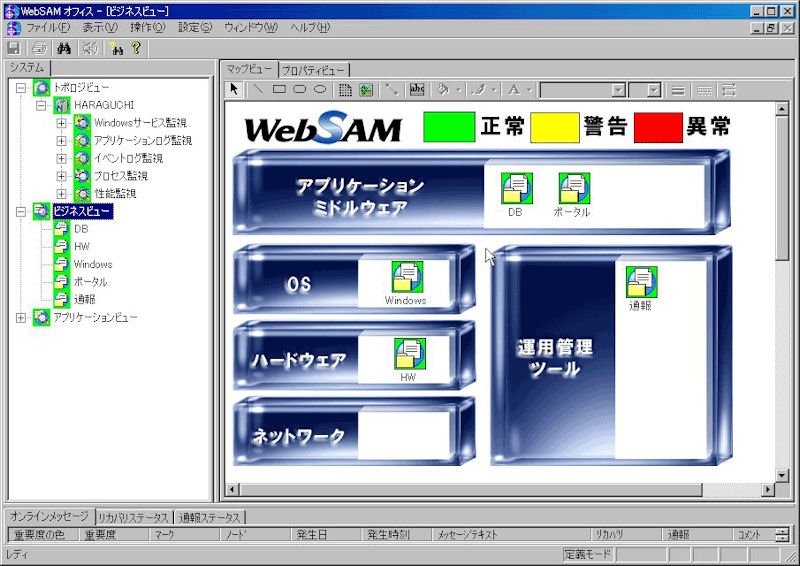The height and width of the screenshot is (566, 800).
Task: Click the save floppy disk toolbar icon
Action: click(14, 48)
